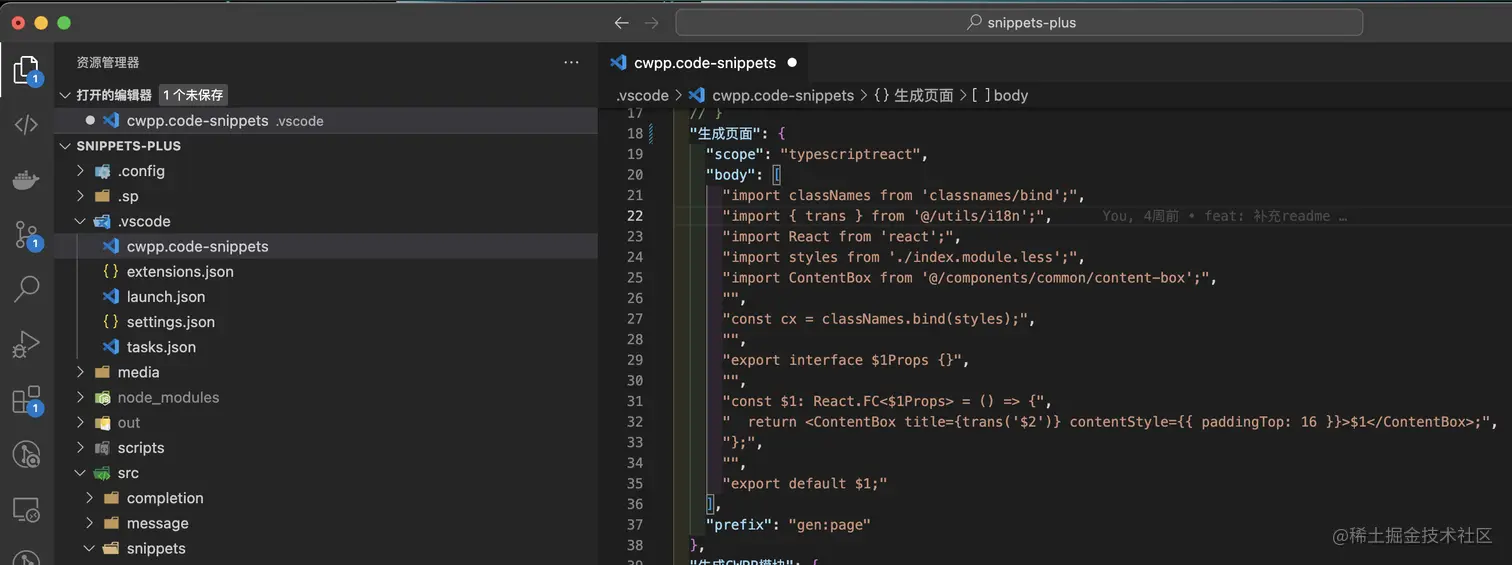1512x565 pixels.
Task: Click the folder icon of media
Action: pyautogui.click(x=101, y=372)
